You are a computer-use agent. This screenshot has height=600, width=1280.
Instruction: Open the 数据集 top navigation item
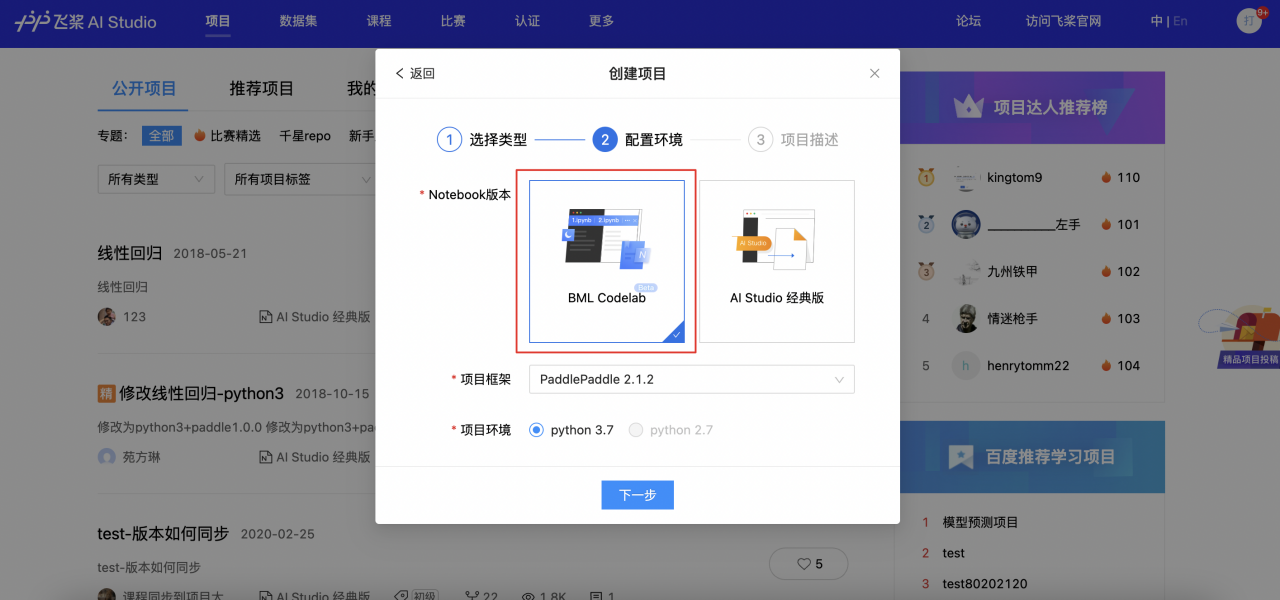coord(298,21)
